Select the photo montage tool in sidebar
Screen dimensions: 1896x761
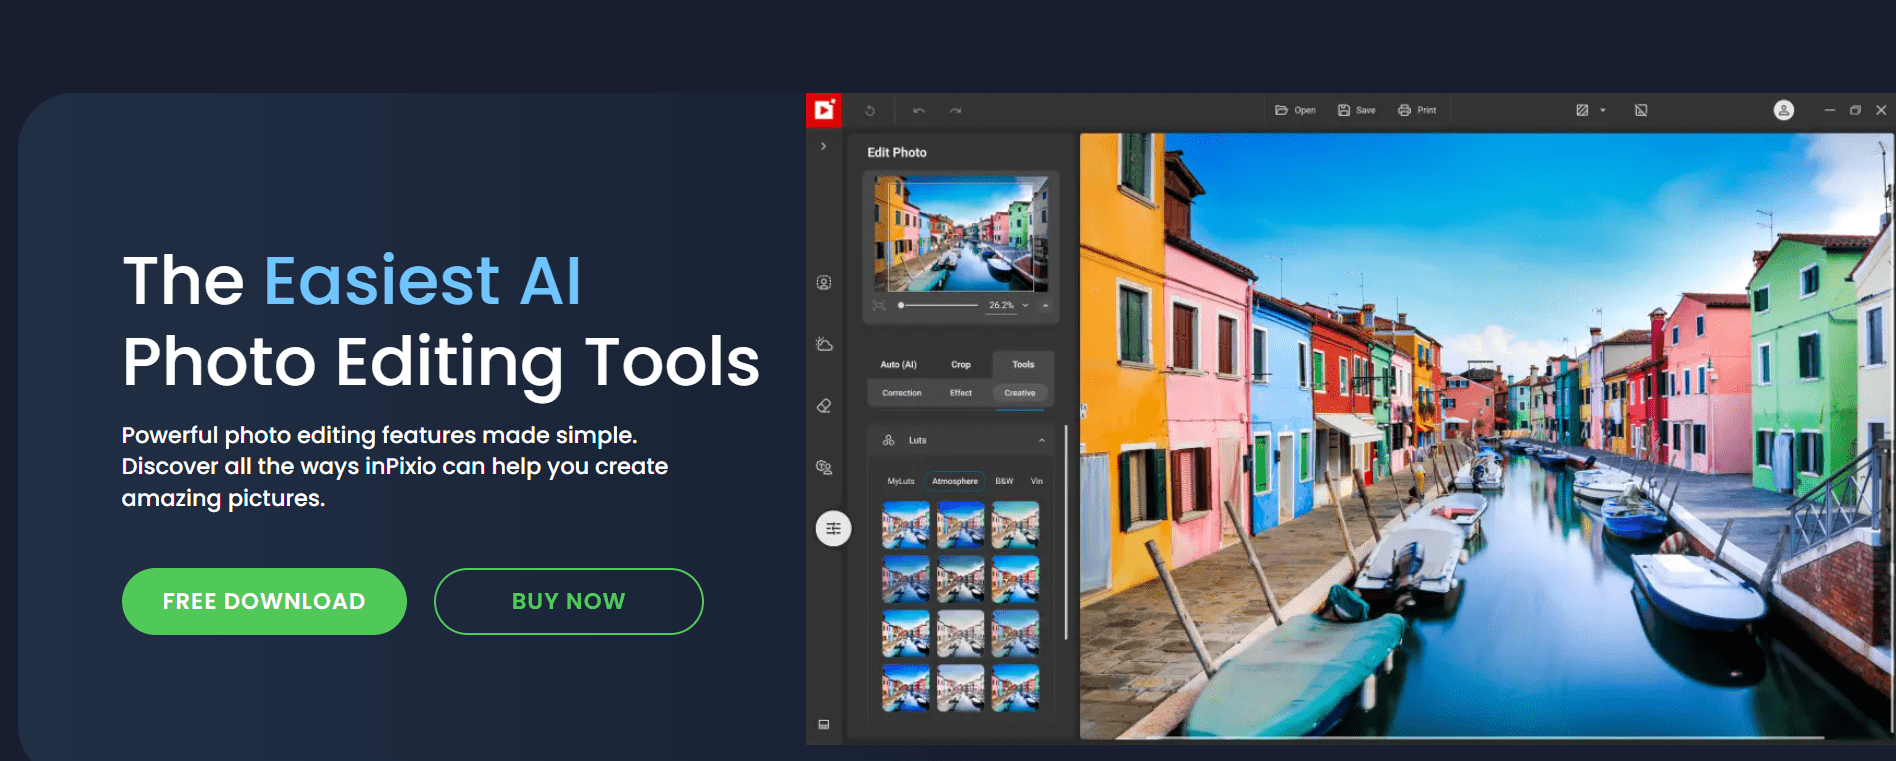click(x=824, y=467)
